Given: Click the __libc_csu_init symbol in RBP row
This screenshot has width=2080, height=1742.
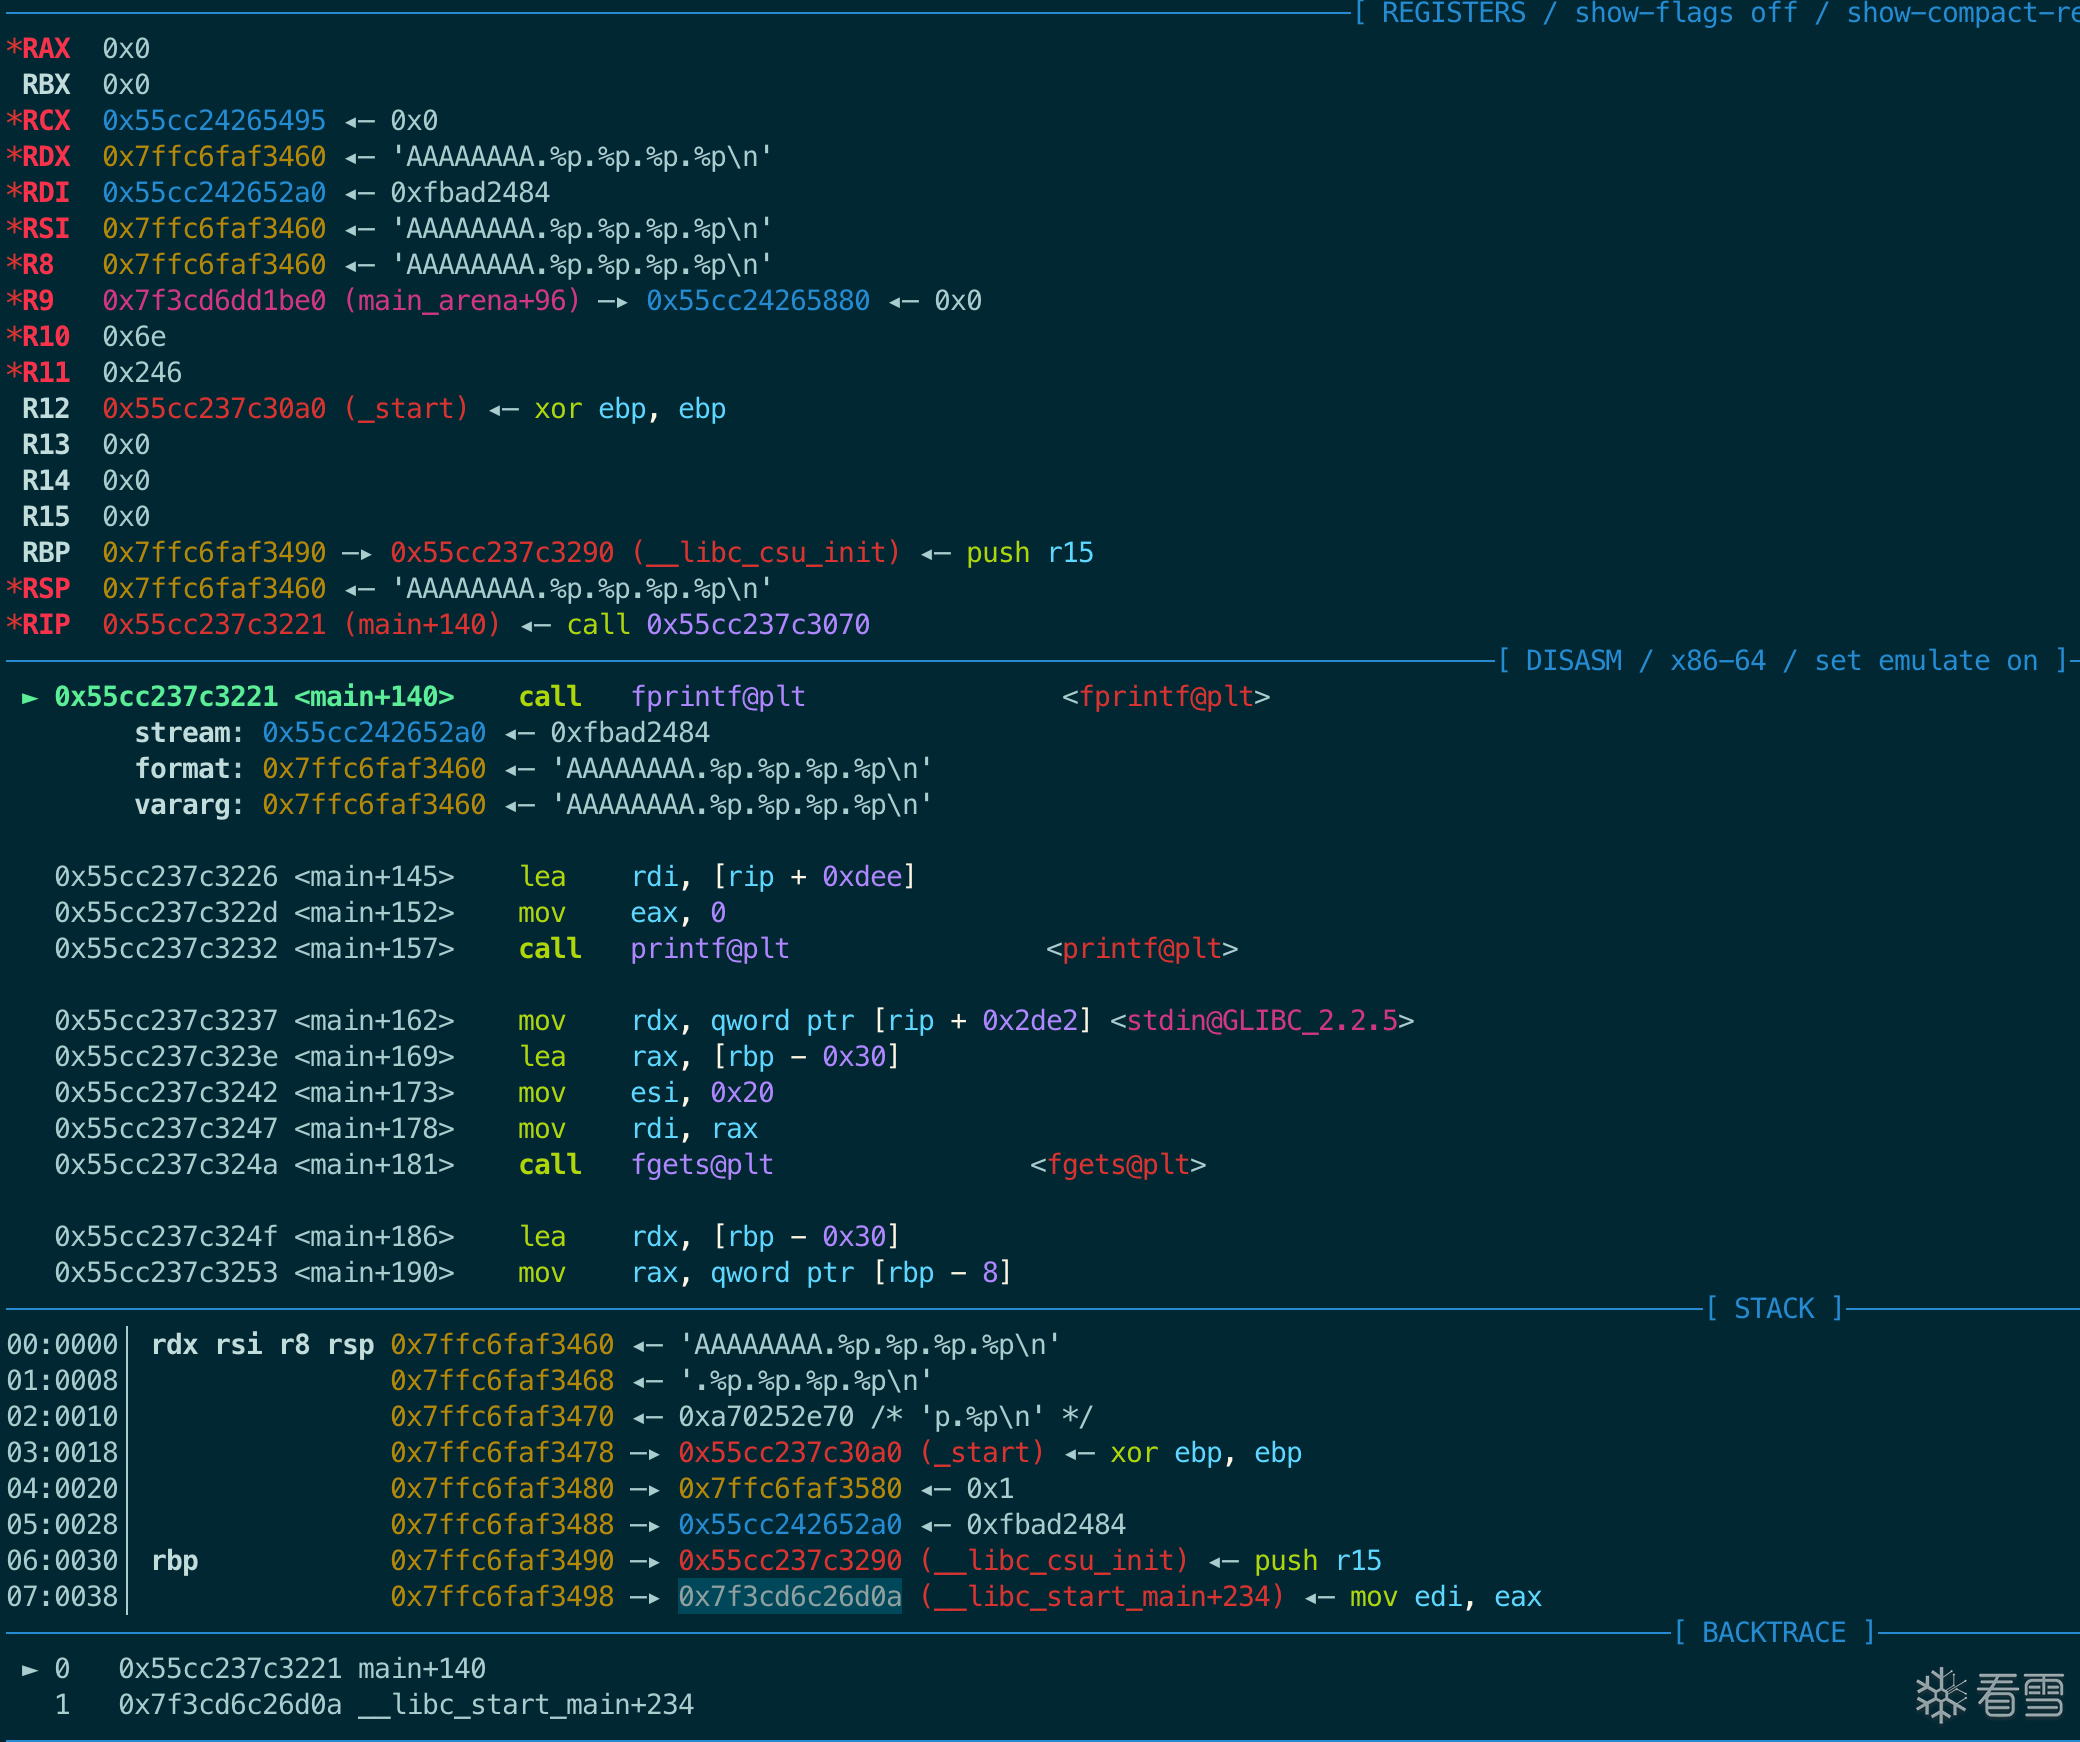Looking at the screenshot, I should 766,553.
